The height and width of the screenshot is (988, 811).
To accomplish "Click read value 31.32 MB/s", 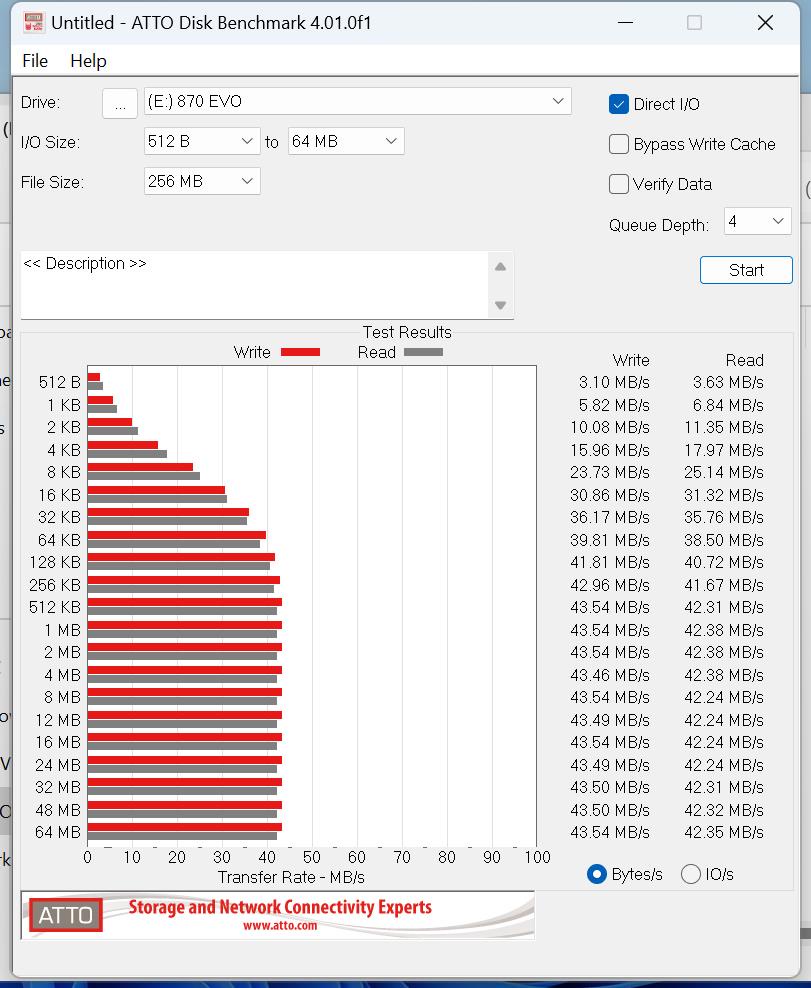I will click(x=723, y=495).
